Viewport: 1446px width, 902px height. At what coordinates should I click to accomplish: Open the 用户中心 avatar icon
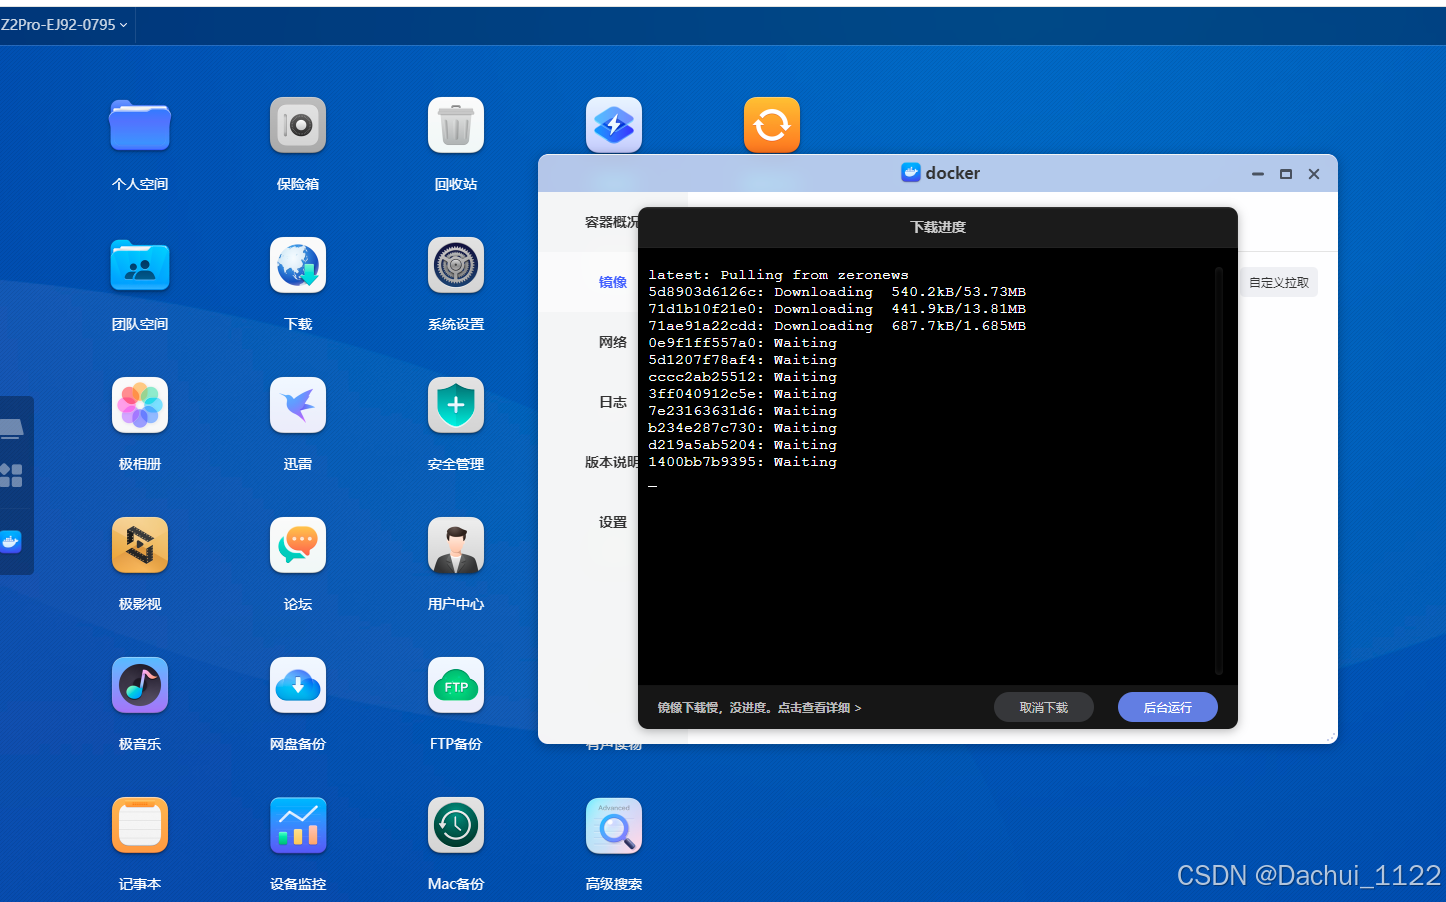(x=456, y=545)
